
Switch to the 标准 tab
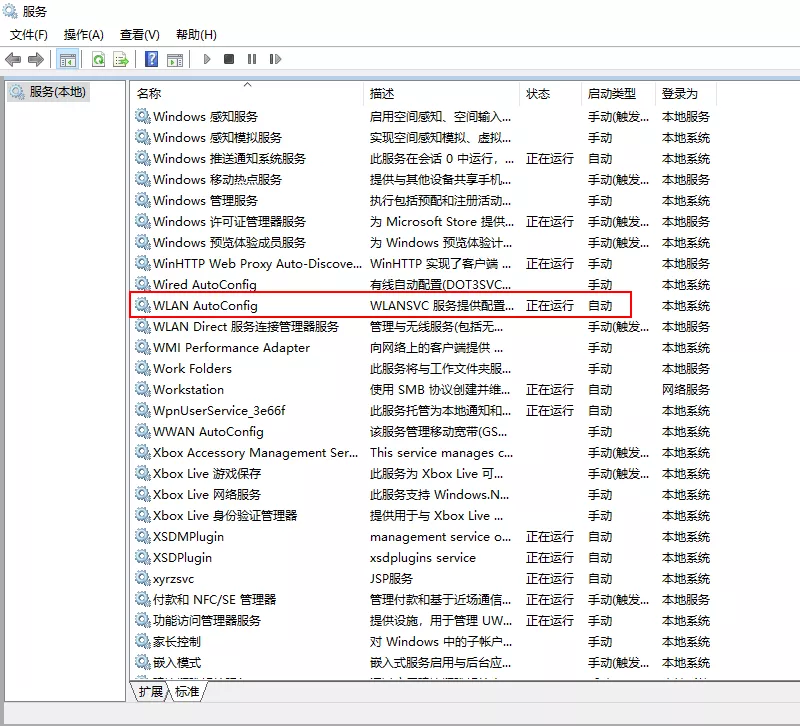pos(187,691)
